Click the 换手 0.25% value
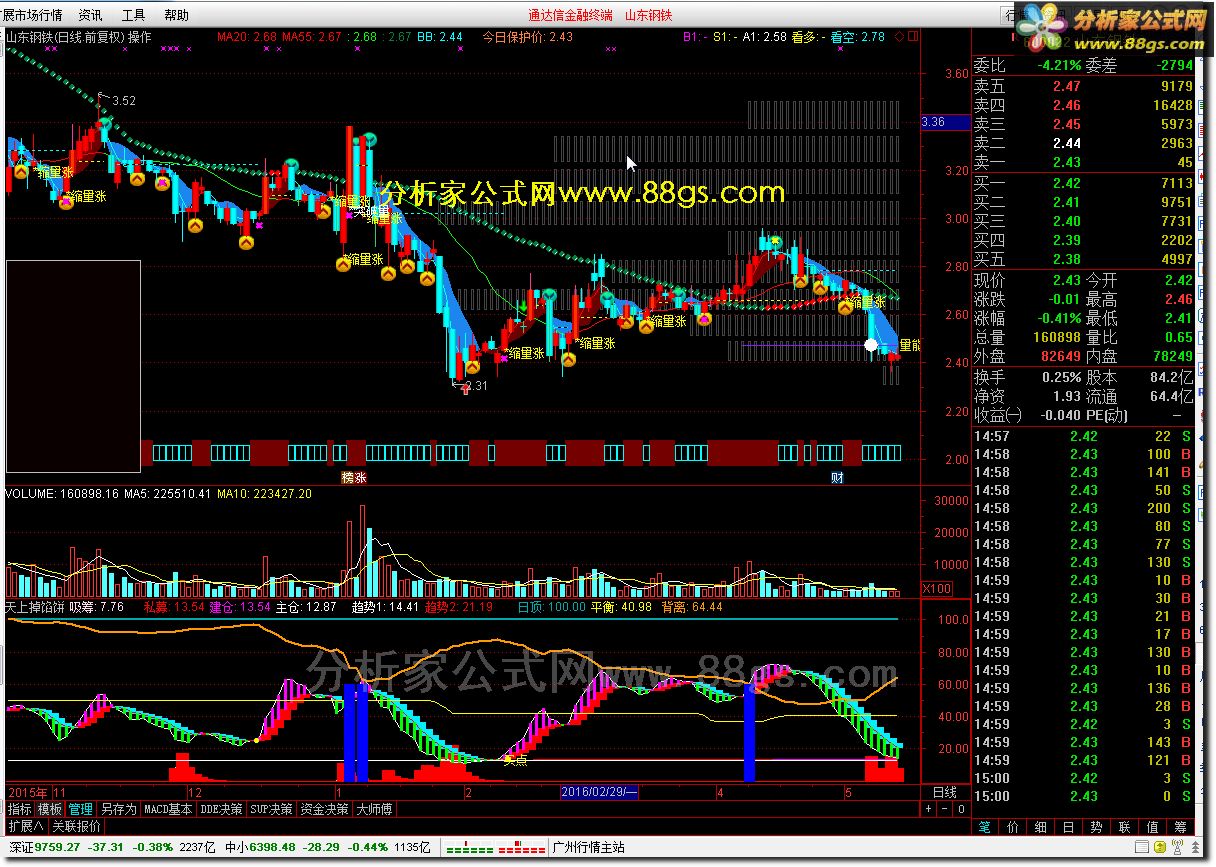Viewport: 1216px width, 867px height. pos(1059,377)
